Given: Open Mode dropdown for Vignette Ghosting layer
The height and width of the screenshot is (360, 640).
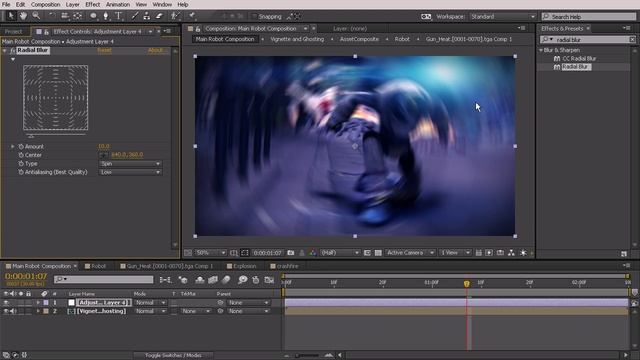Looking at the screenshot, I should tap(150, 311).
